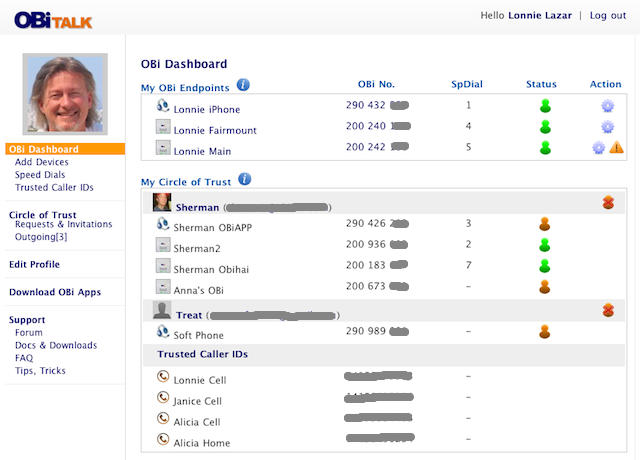
Task: Click info icon beside My Circle of Trust
Action: (x=244, y=180)
